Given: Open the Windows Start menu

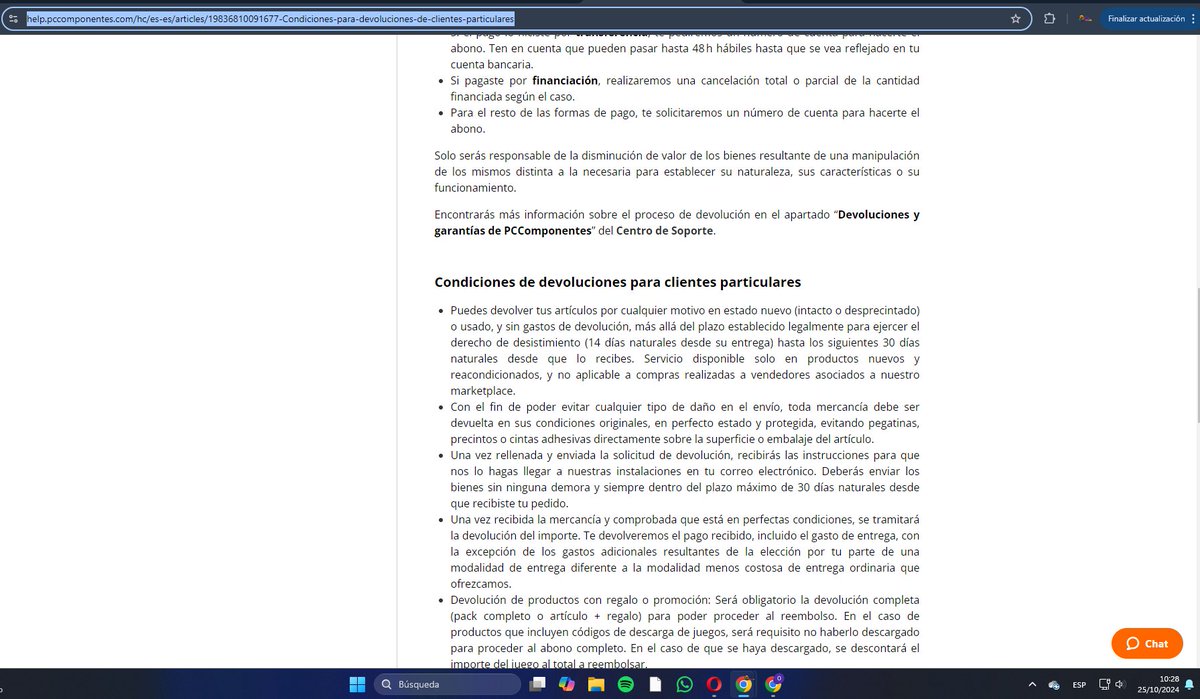Looking at the screenshot, I should [x=357, y=684].
